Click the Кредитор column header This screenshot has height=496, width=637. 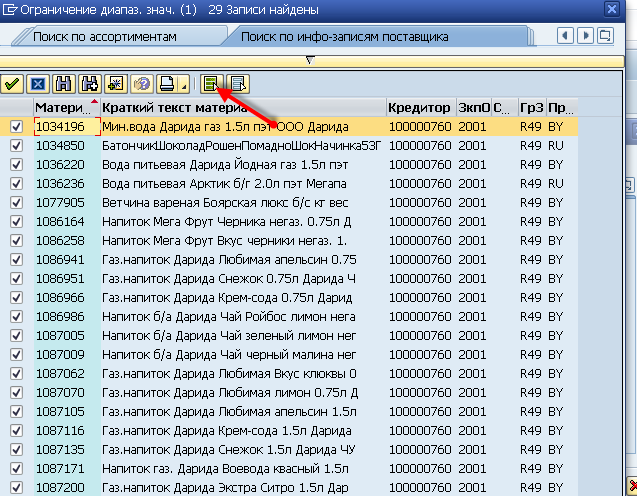(421, 108)
